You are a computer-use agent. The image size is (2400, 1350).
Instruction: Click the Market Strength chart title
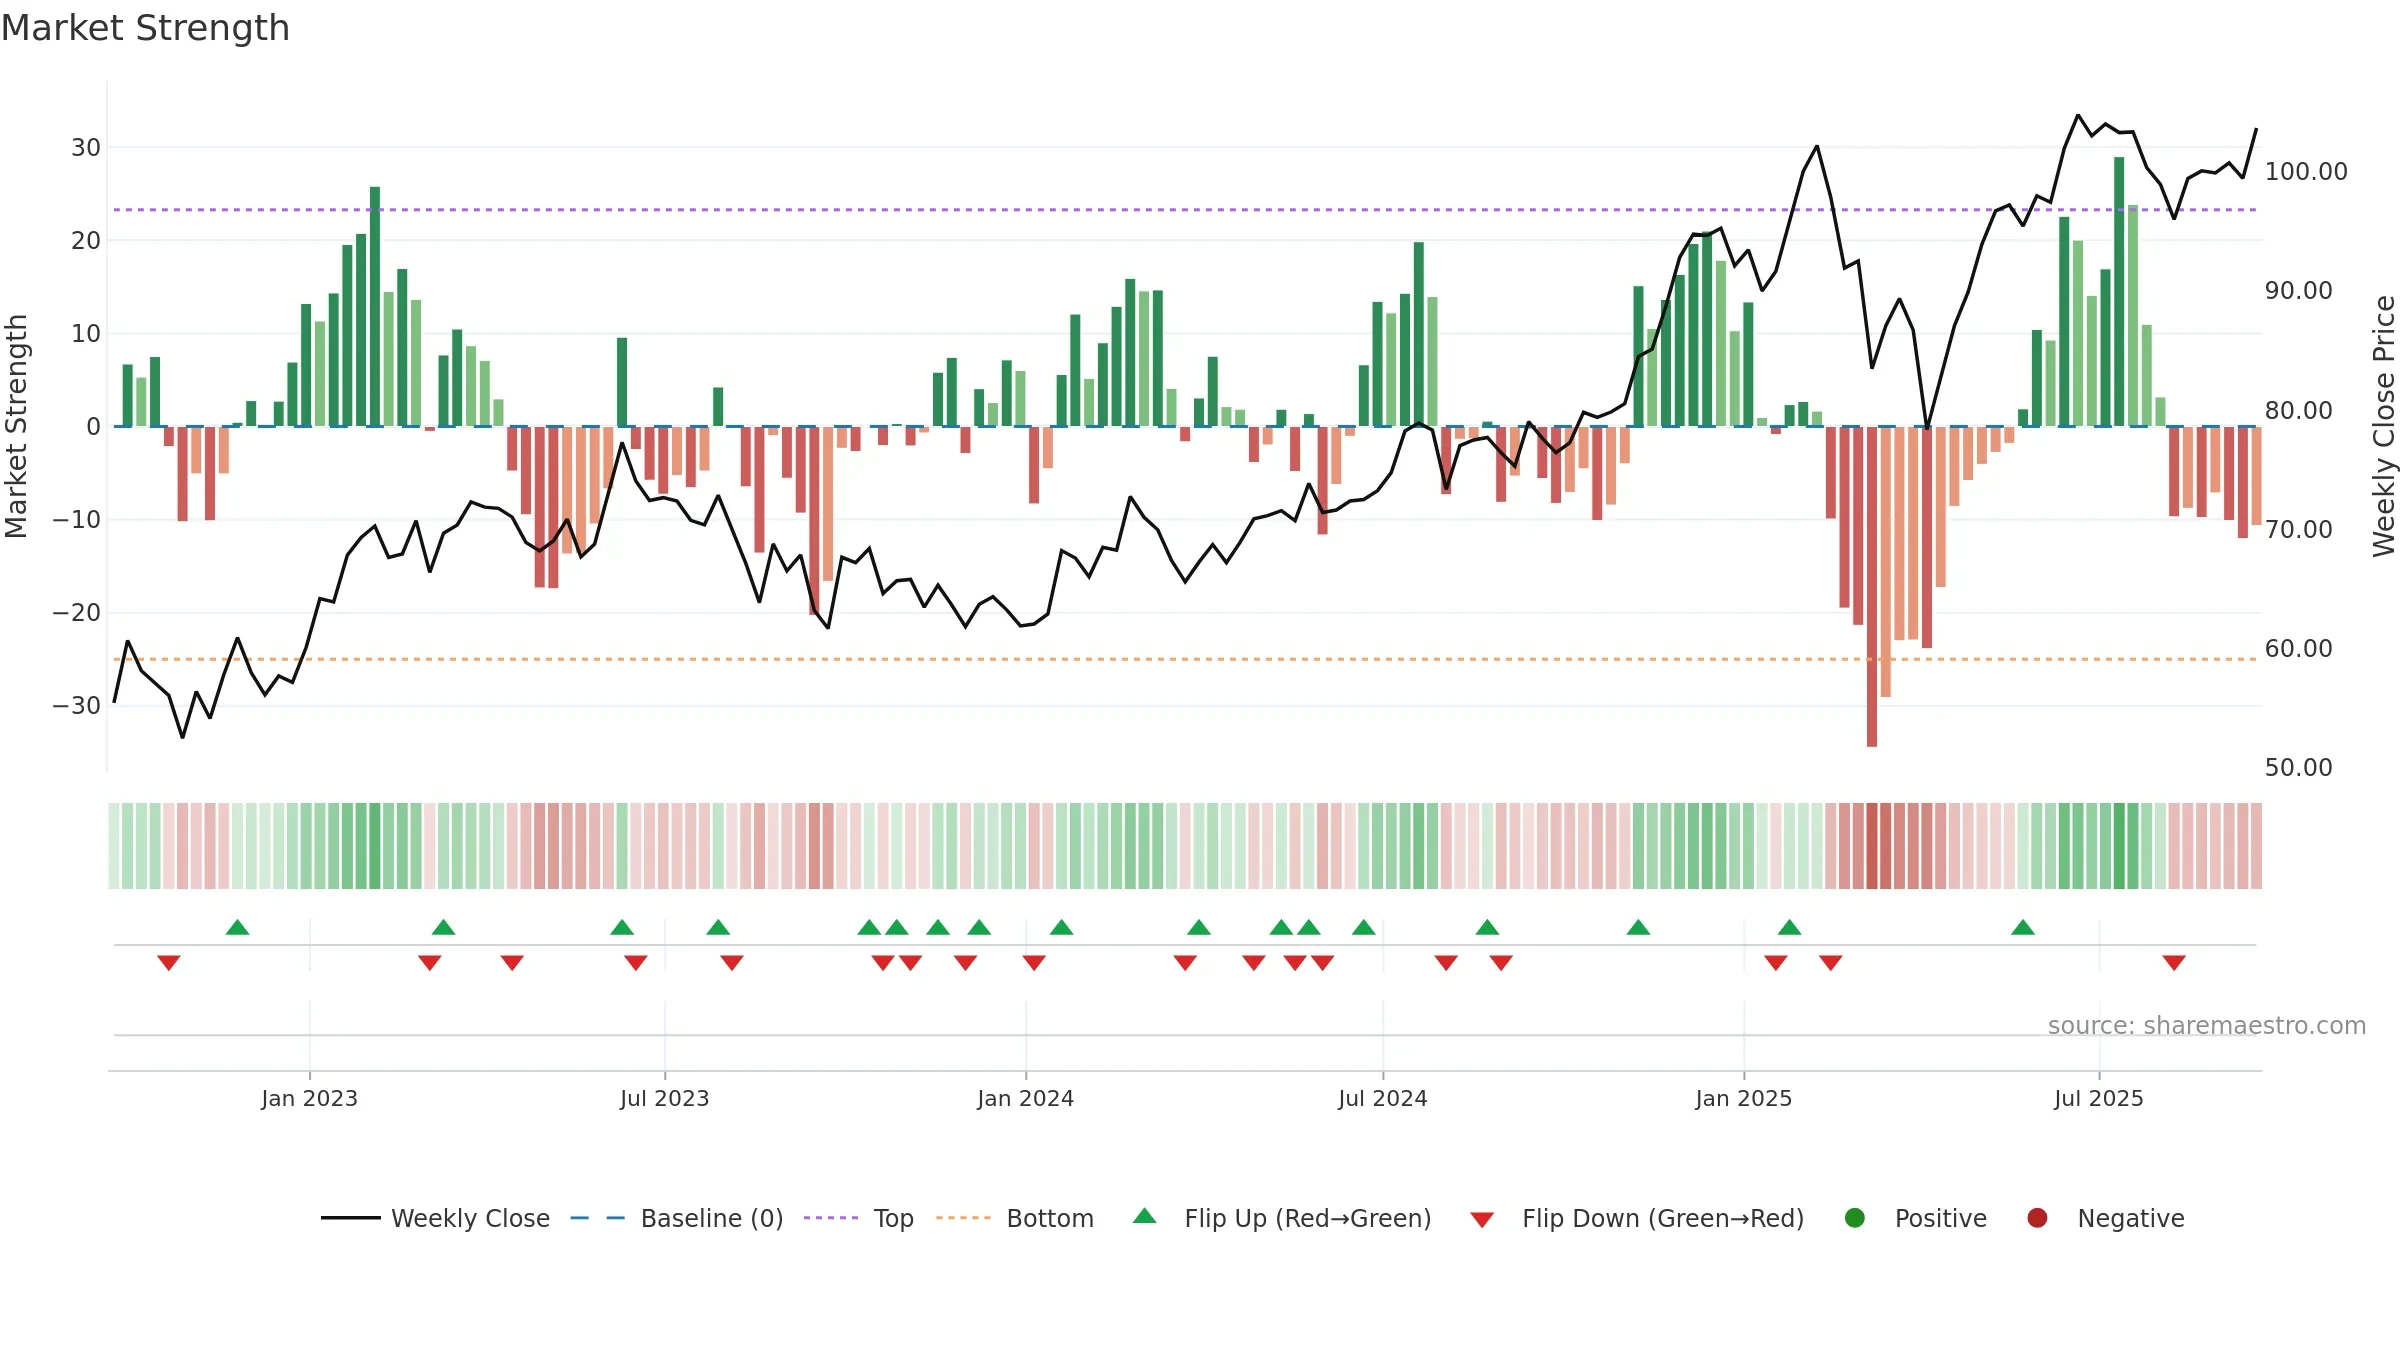(x=145, y=28)
